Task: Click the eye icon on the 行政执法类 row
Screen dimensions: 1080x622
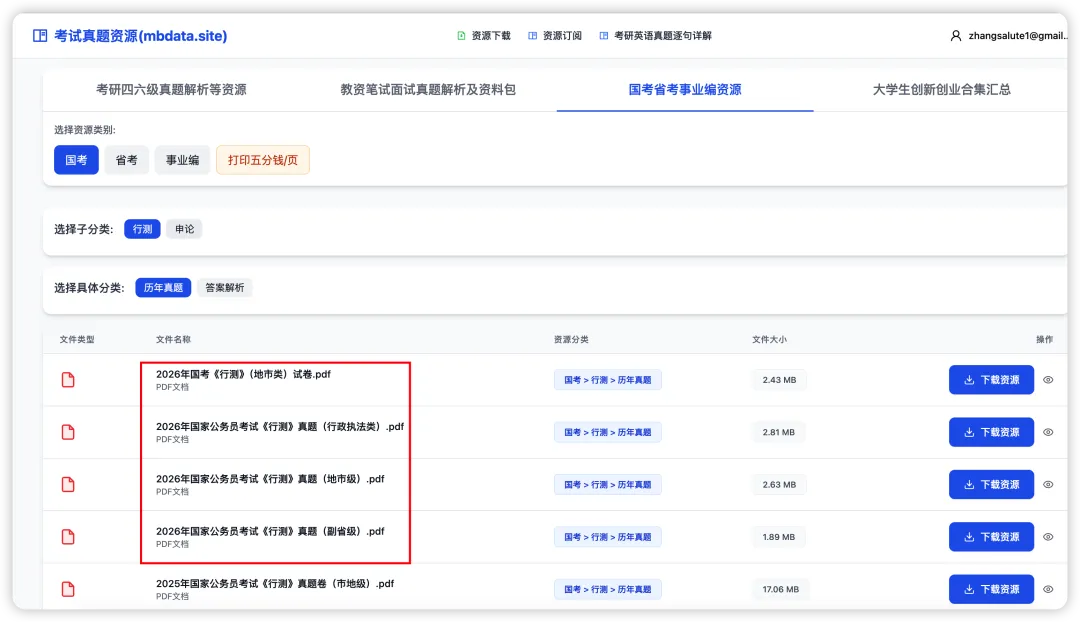Action: (1048, 432)
